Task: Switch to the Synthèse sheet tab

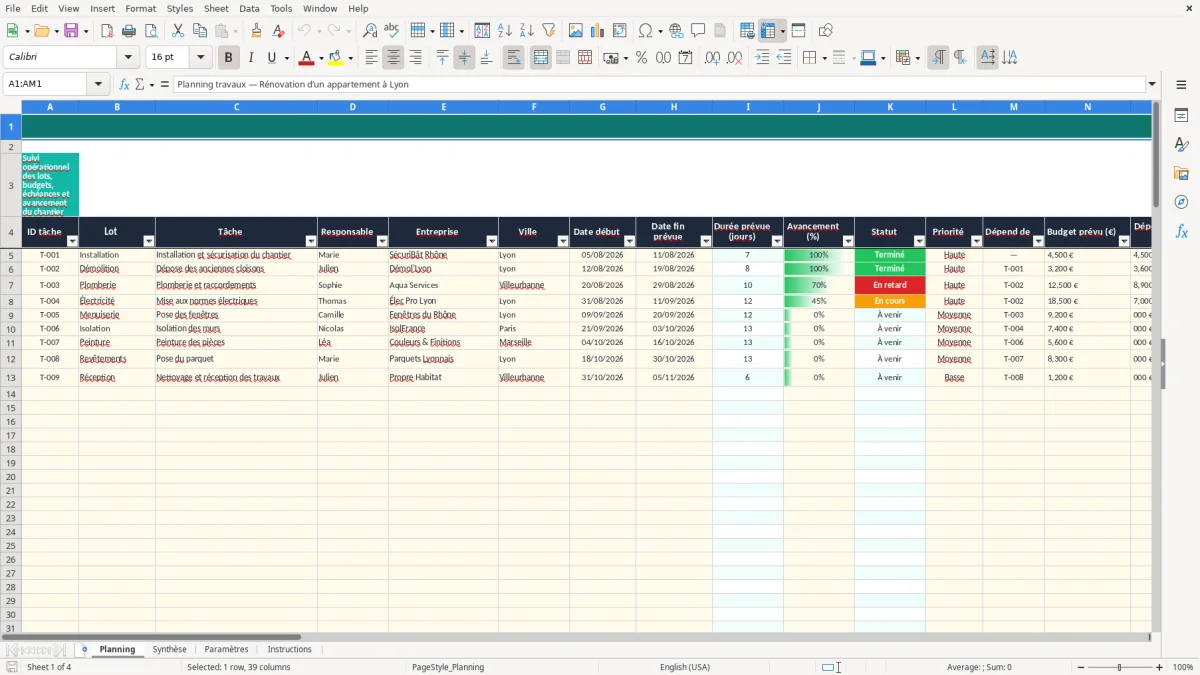Action: [x=169, y=649]
